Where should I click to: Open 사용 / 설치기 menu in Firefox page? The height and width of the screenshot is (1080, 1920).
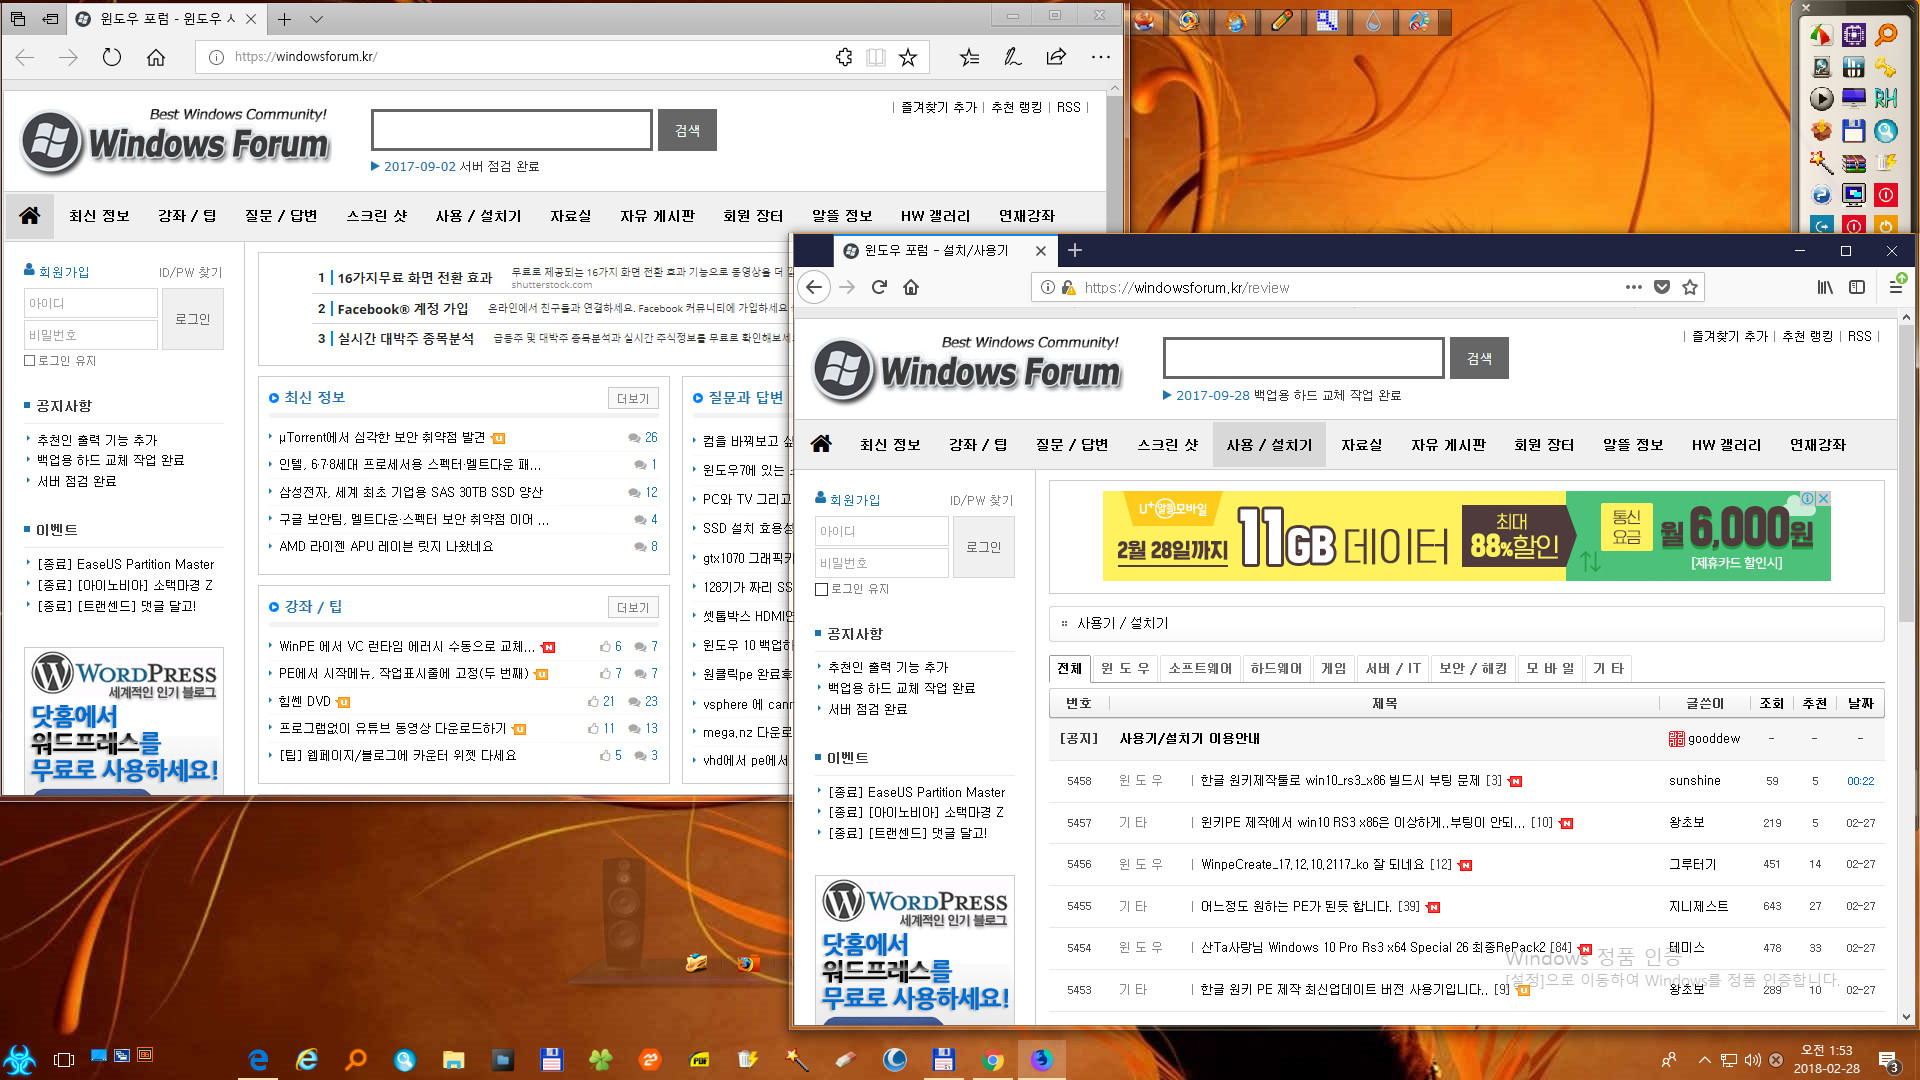pos(1269,444)
